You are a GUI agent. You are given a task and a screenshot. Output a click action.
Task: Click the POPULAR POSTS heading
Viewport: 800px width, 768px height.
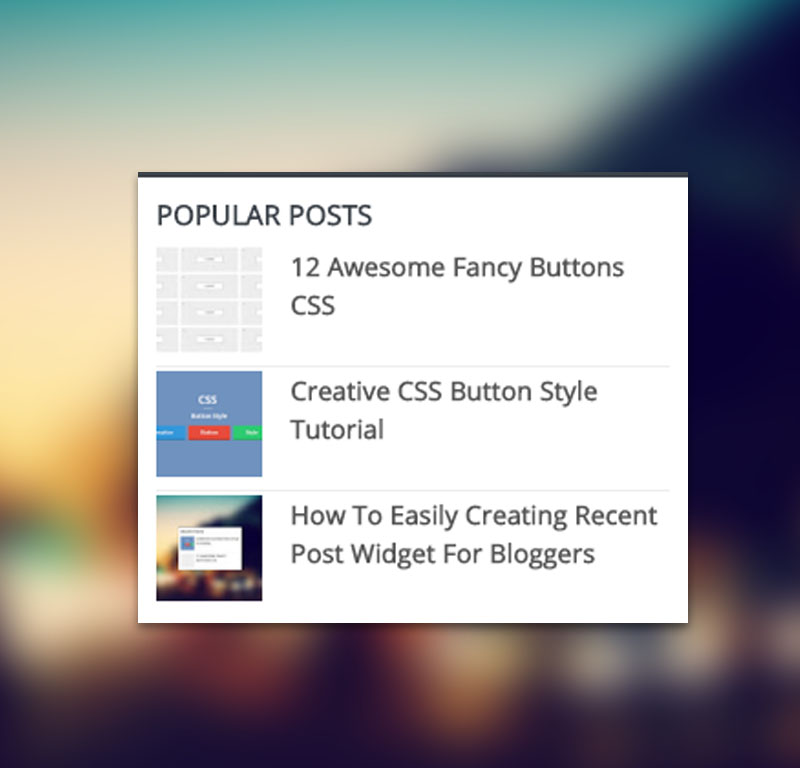pyautogui.click(x=264, y=215)
